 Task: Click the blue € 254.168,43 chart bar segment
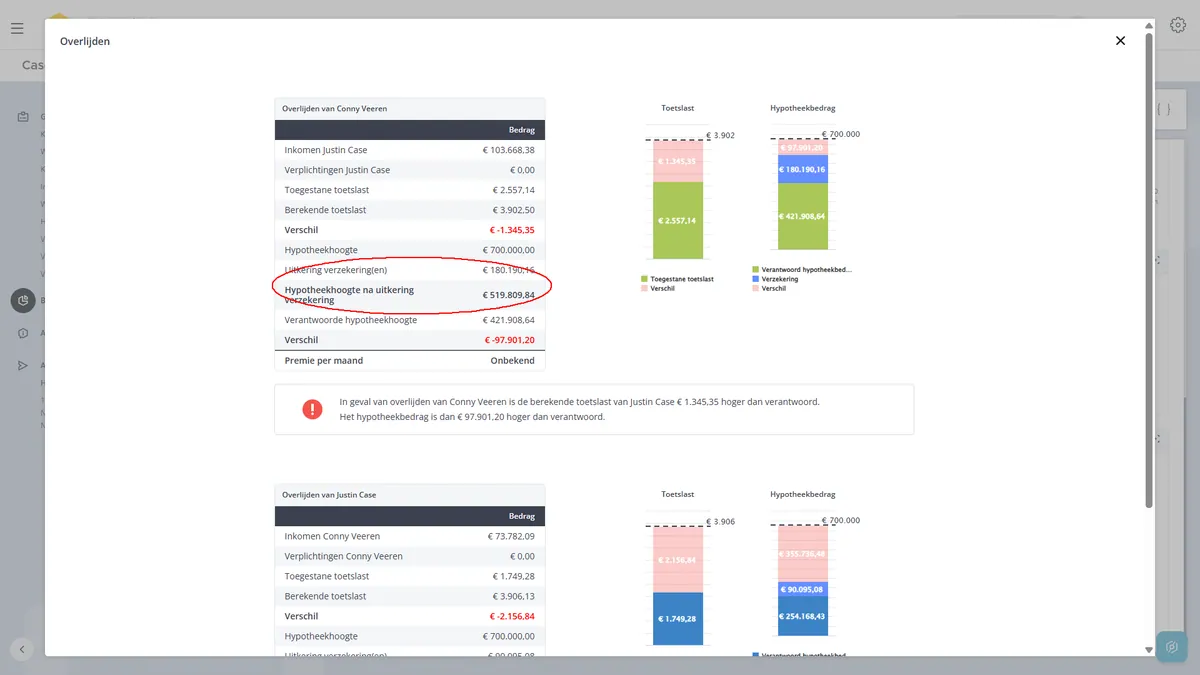click(803, 616)
